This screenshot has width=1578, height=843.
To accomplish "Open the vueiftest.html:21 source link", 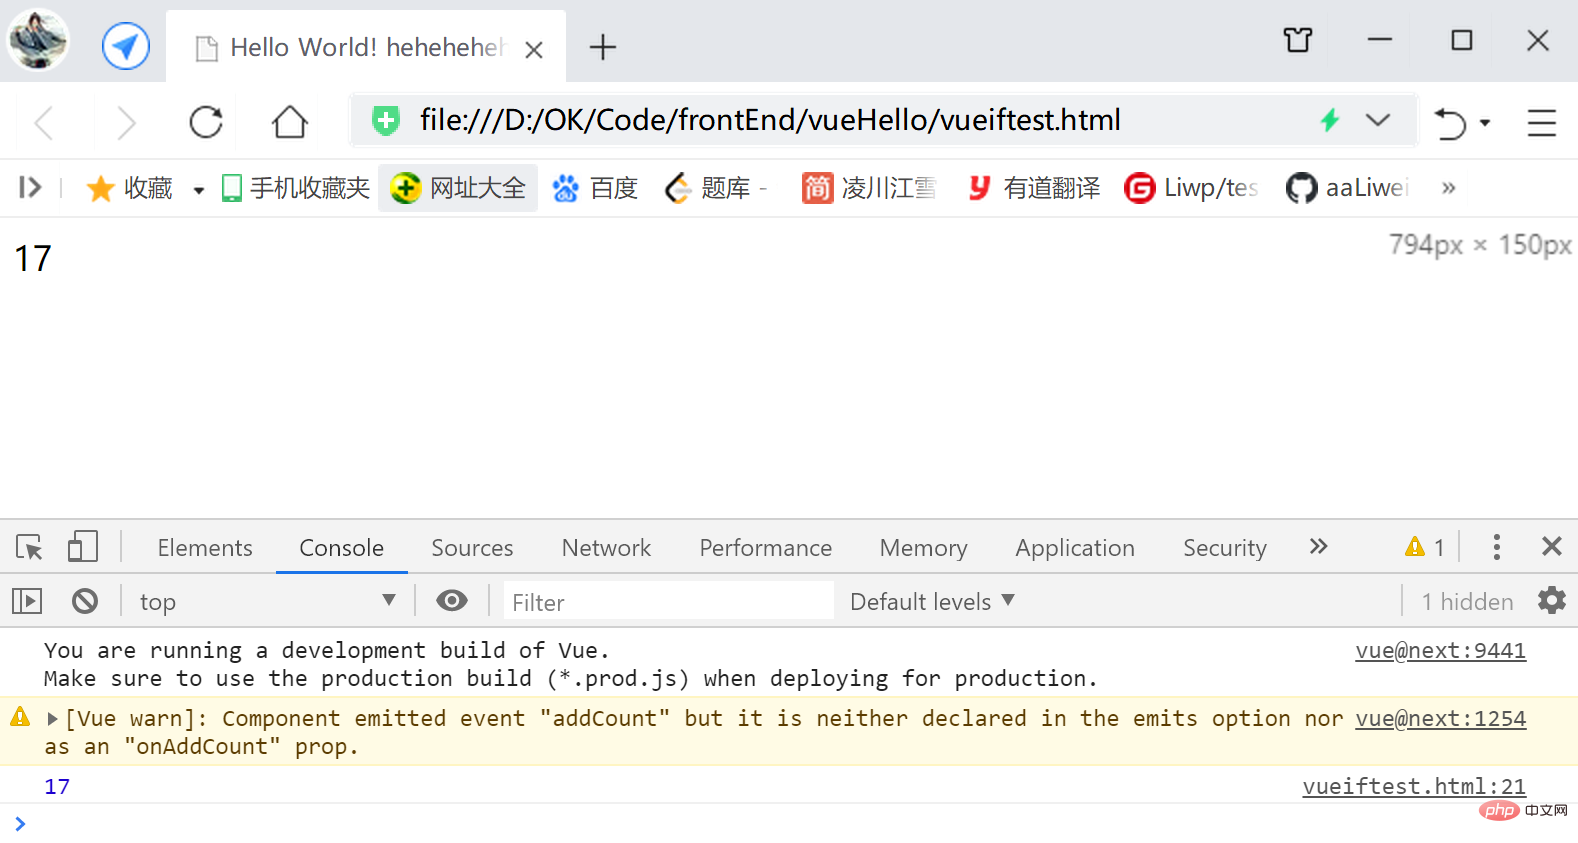I will (1414, 787).
